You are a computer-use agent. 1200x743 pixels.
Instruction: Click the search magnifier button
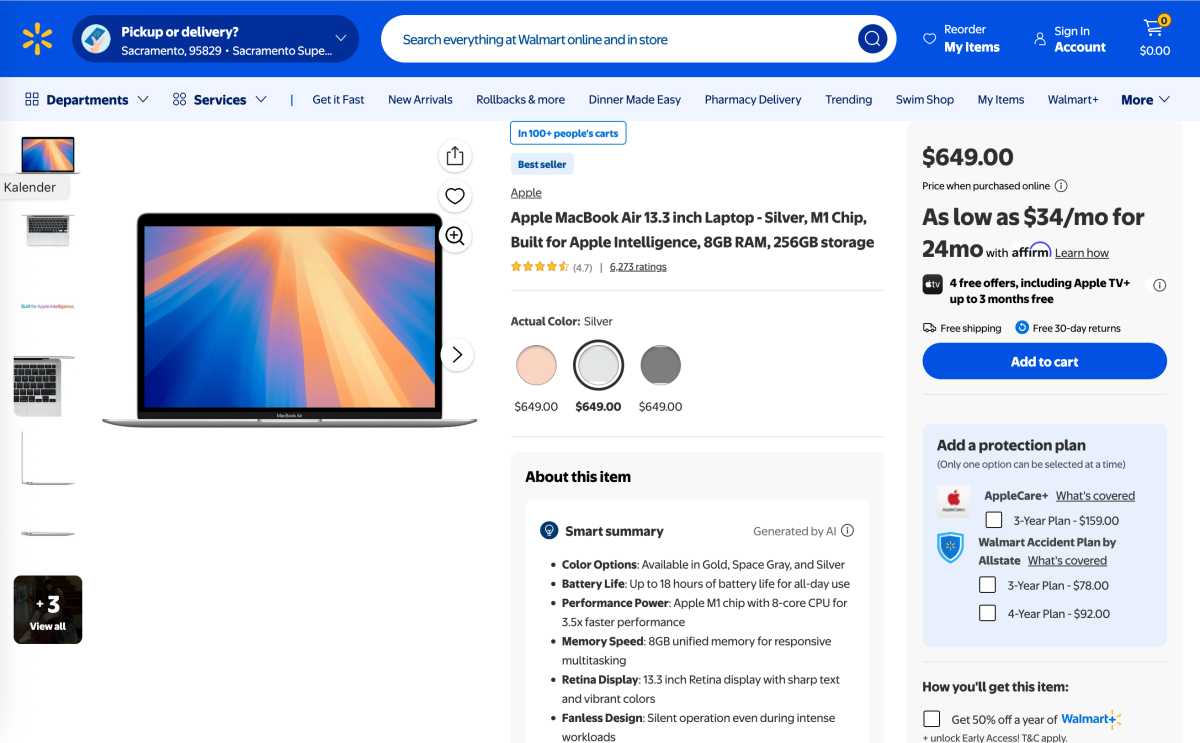coord(872,39)
